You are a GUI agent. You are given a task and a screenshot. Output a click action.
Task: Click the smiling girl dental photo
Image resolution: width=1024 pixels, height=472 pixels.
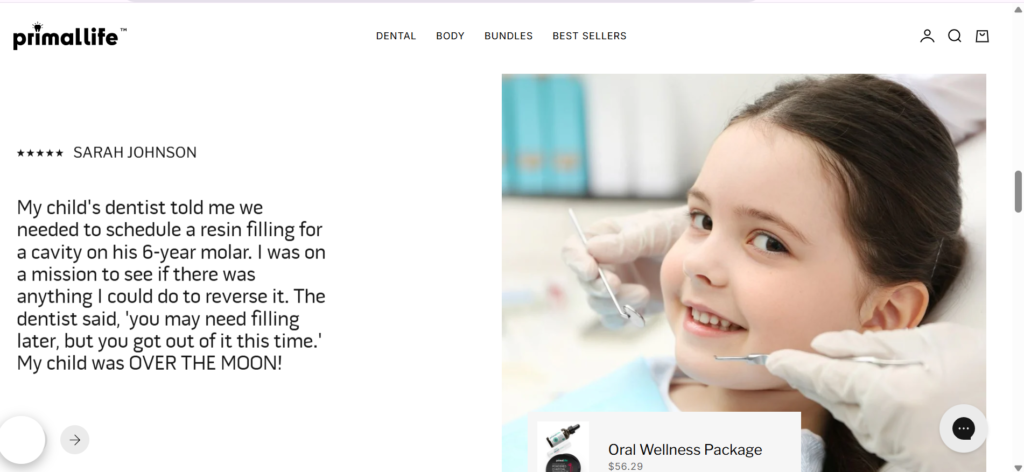point(743,242)
